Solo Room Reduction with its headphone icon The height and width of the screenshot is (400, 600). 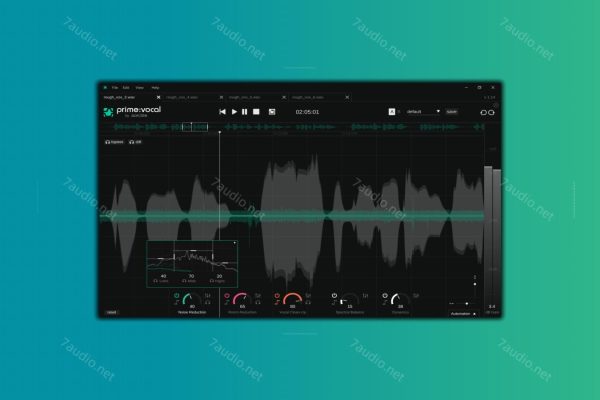point(258,303)
